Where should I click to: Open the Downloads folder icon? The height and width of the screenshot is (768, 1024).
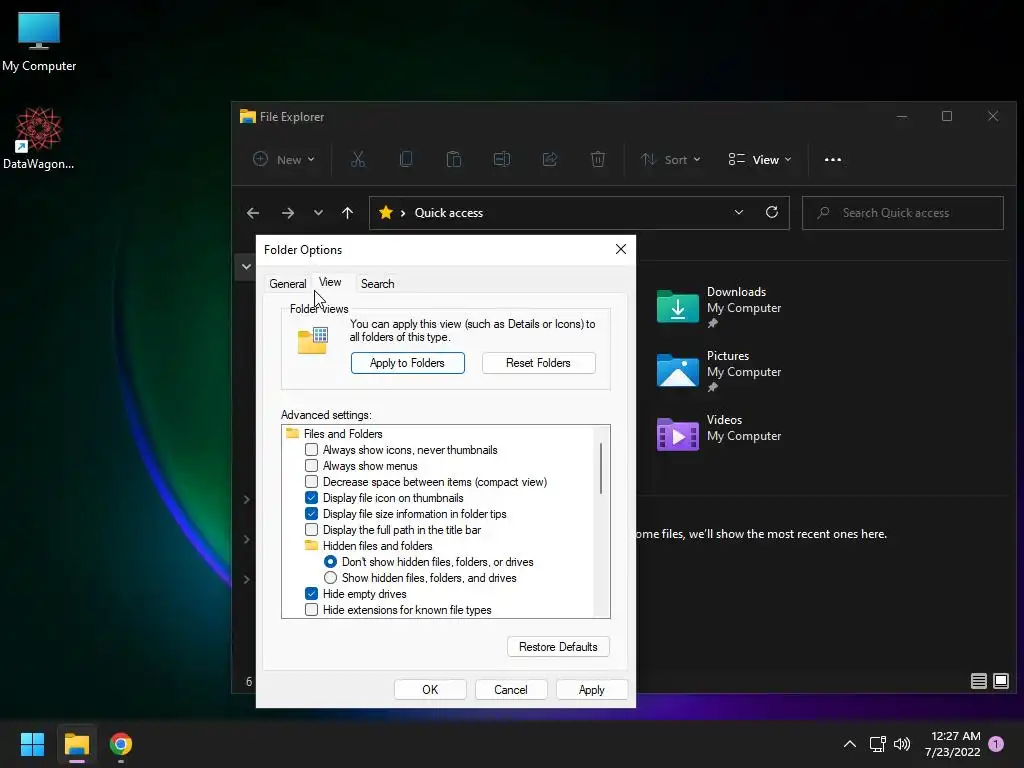tap(677, 306)
